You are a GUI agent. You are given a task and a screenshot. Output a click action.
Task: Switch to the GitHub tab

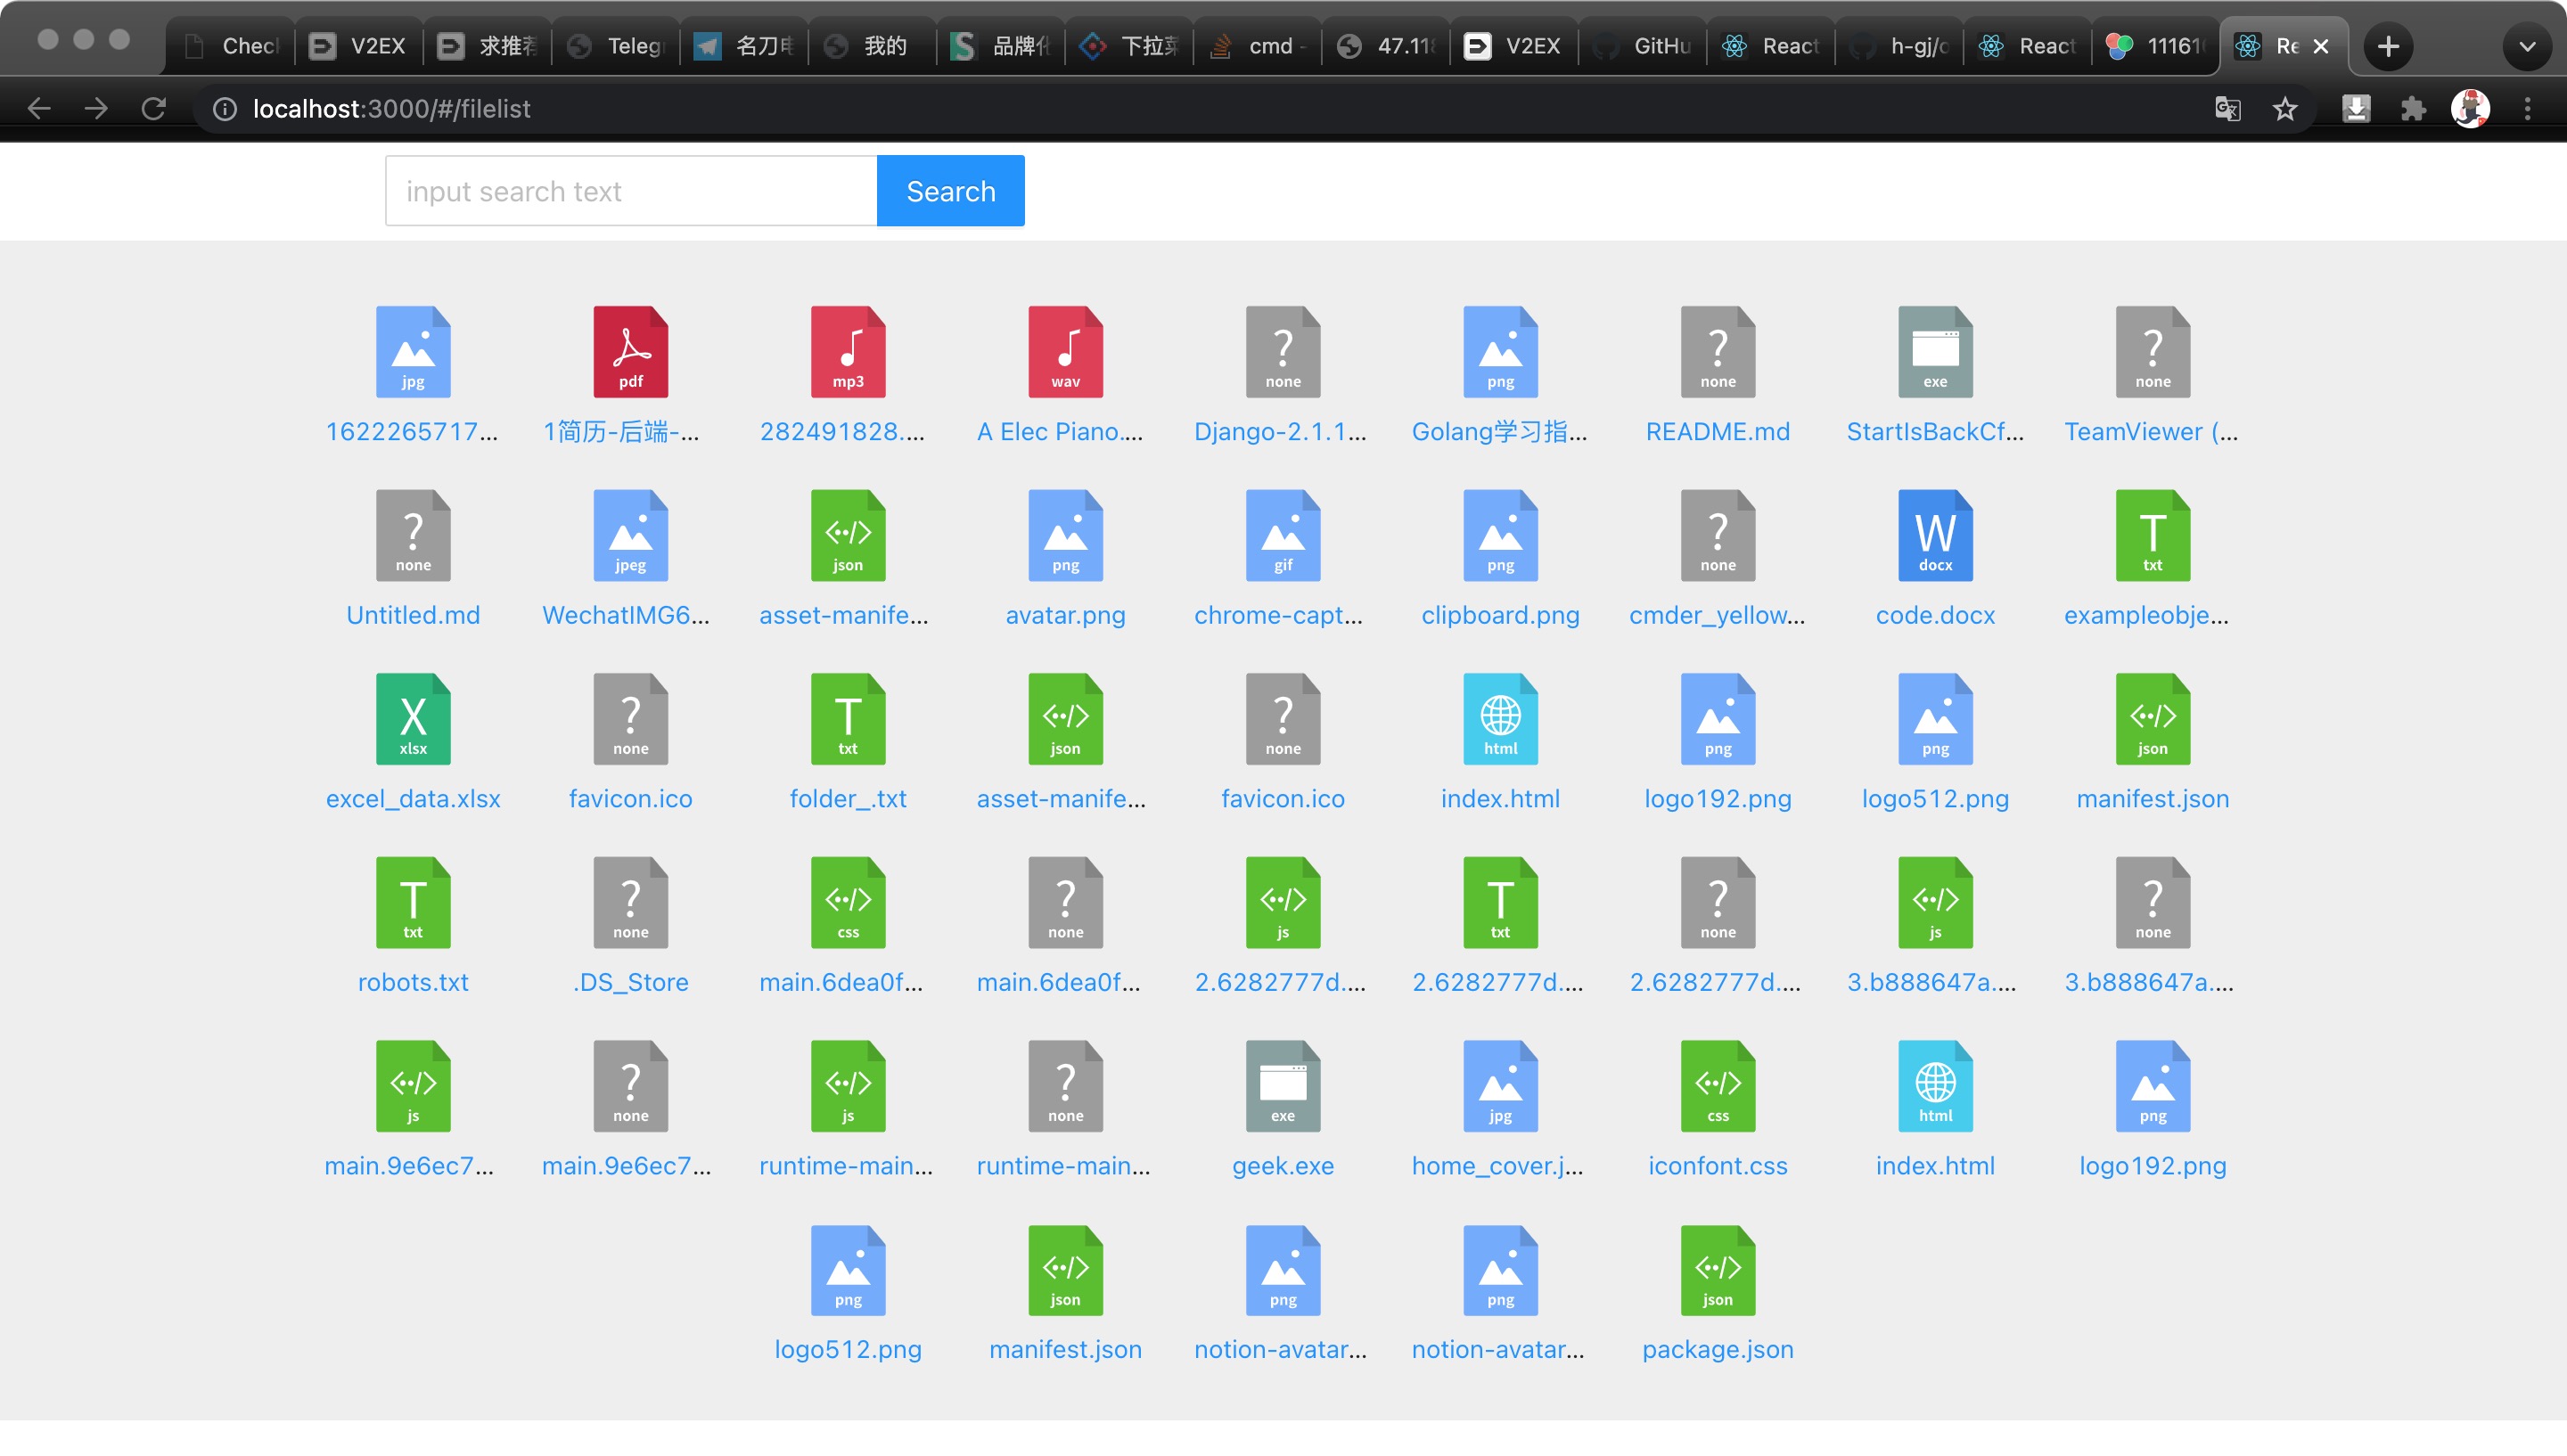tap(1643, 46)
